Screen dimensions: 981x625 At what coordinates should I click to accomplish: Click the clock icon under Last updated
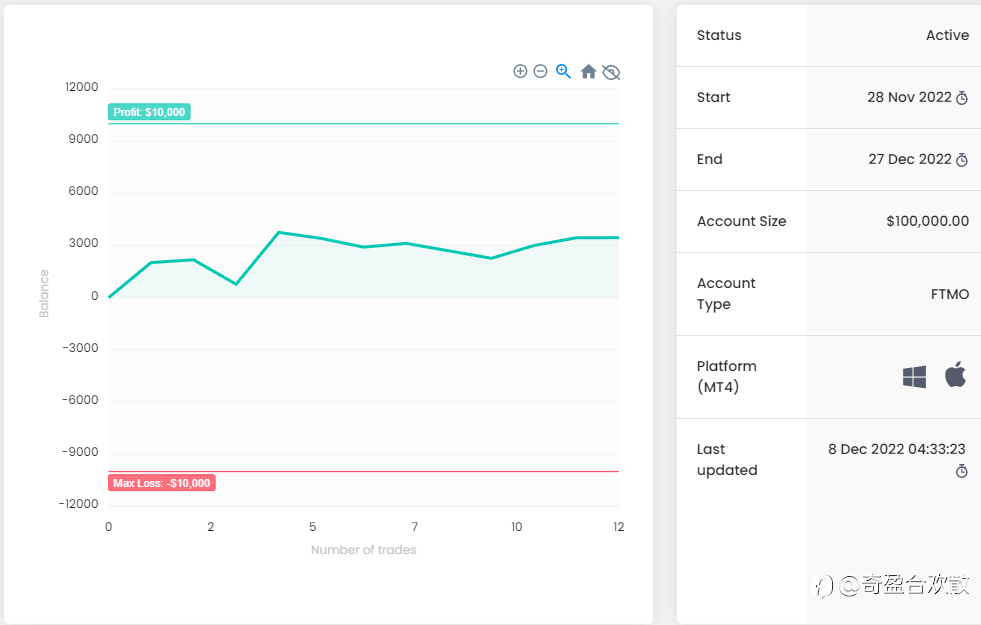pos(962,471)
